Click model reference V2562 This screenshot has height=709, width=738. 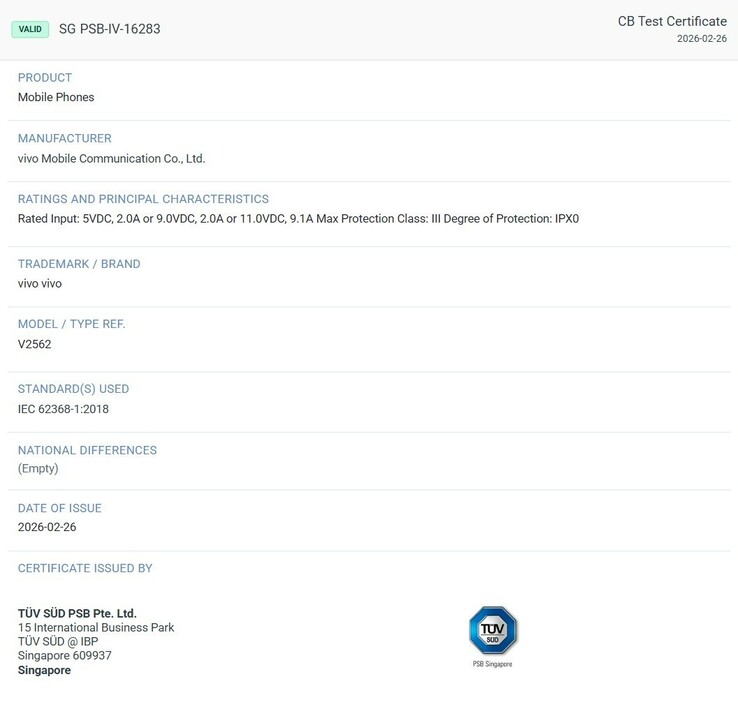click(x=34, y=344)
